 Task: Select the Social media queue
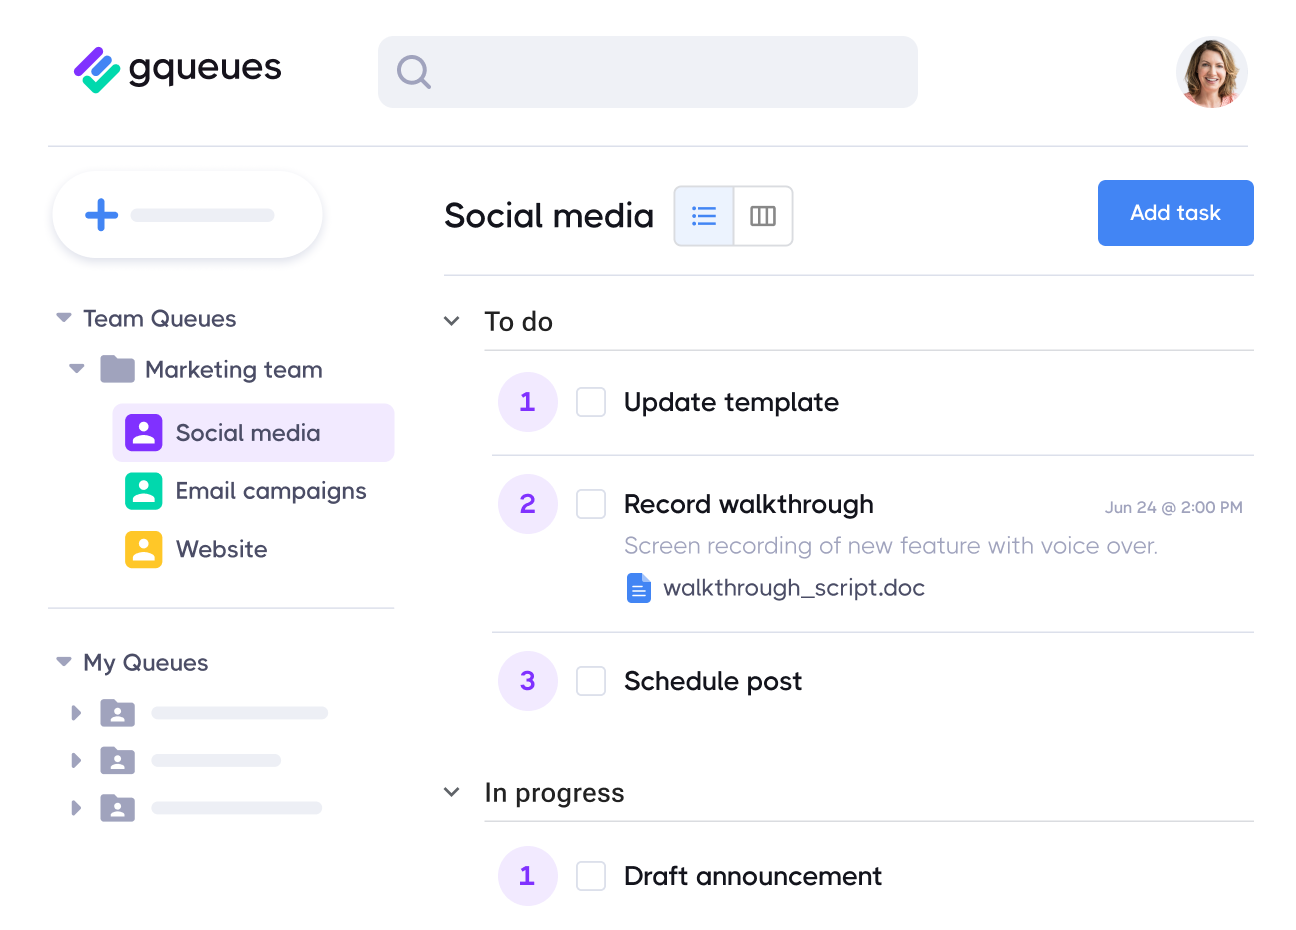[253, 433]
